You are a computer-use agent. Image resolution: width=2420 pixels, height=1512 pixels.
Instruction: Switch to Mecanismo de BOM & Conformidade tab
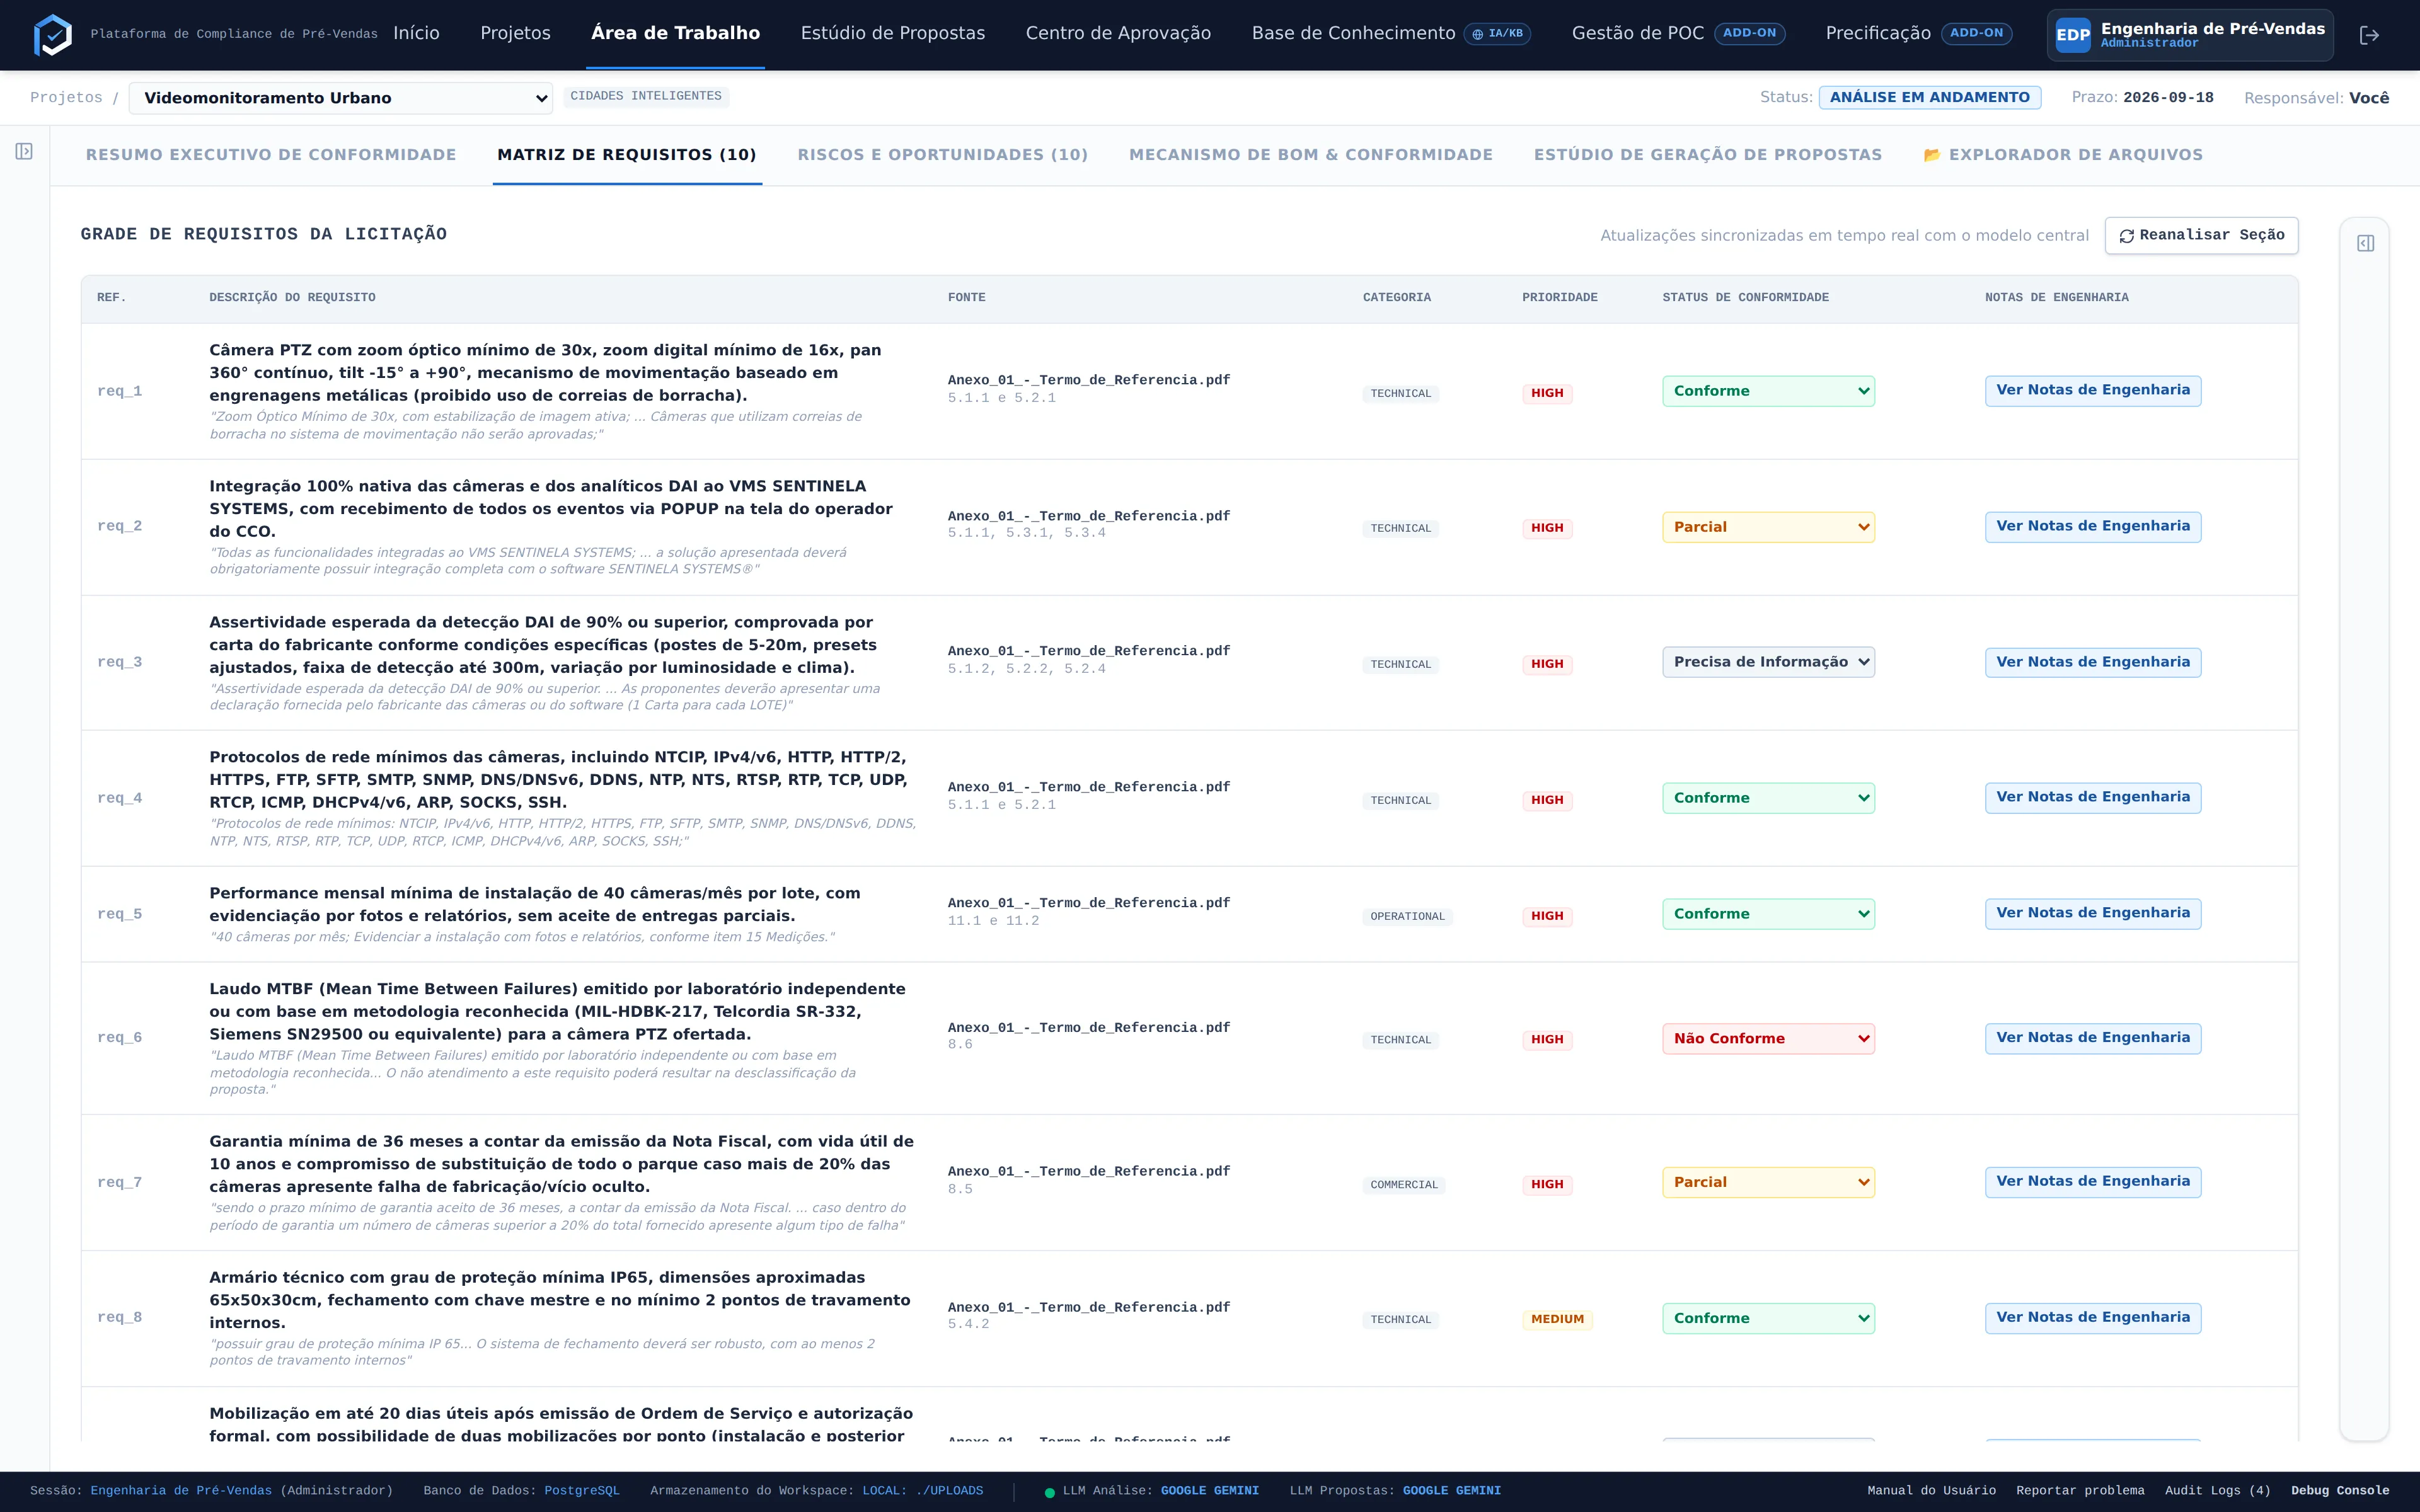pyautogui.click(x=1310, y=155)
